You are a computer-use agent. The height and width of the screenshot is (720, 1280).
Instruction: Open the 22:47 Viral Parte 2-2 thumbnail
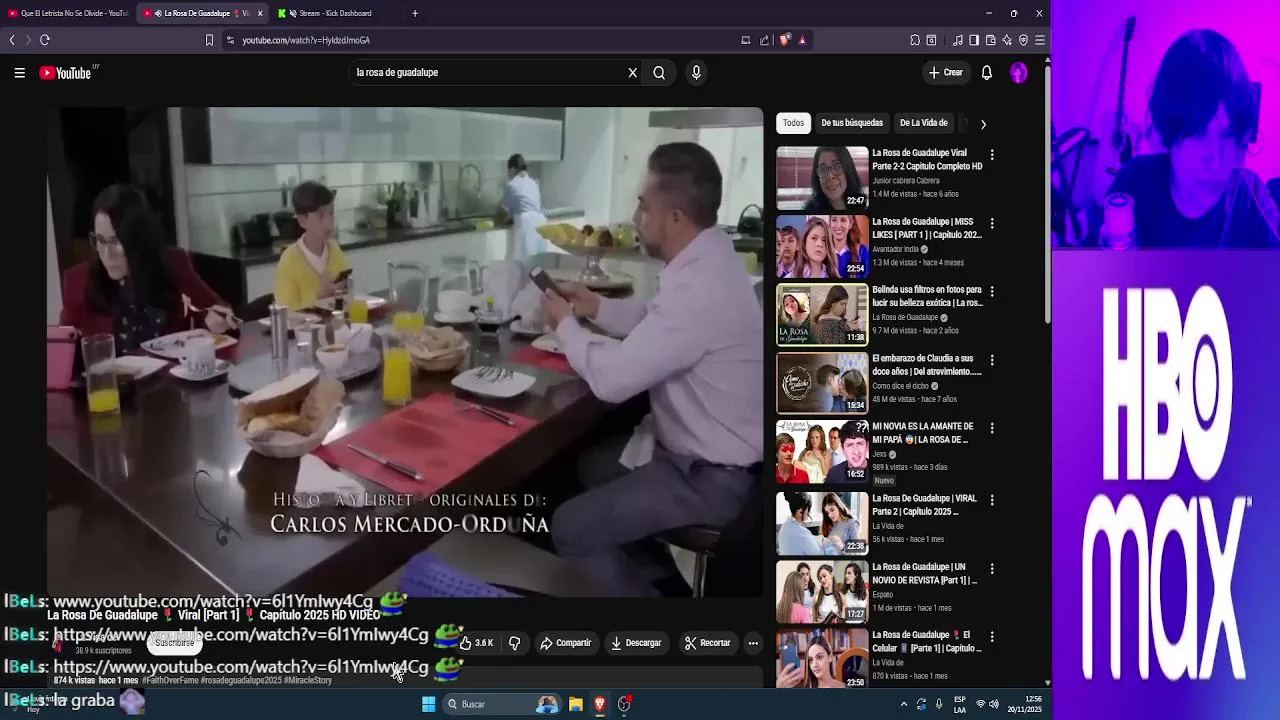tap(822, 178)
